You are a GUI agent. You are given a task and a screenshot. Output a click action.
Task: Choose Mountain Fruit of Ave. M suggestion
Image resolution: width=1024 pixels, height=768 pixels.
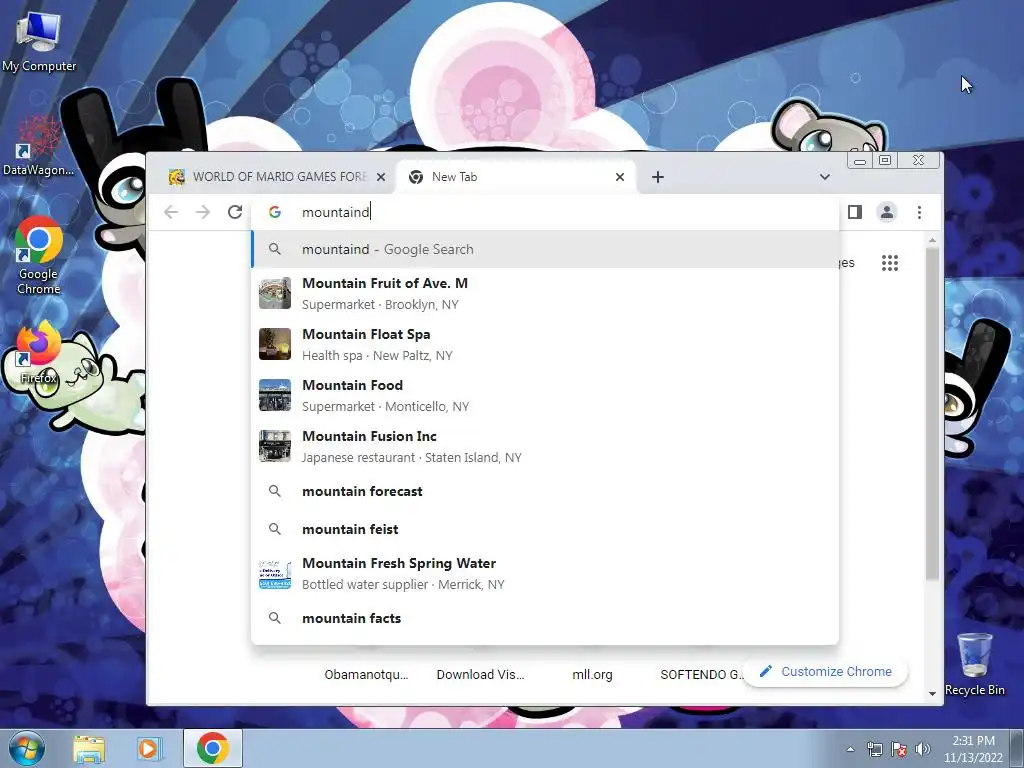point(545,293)
